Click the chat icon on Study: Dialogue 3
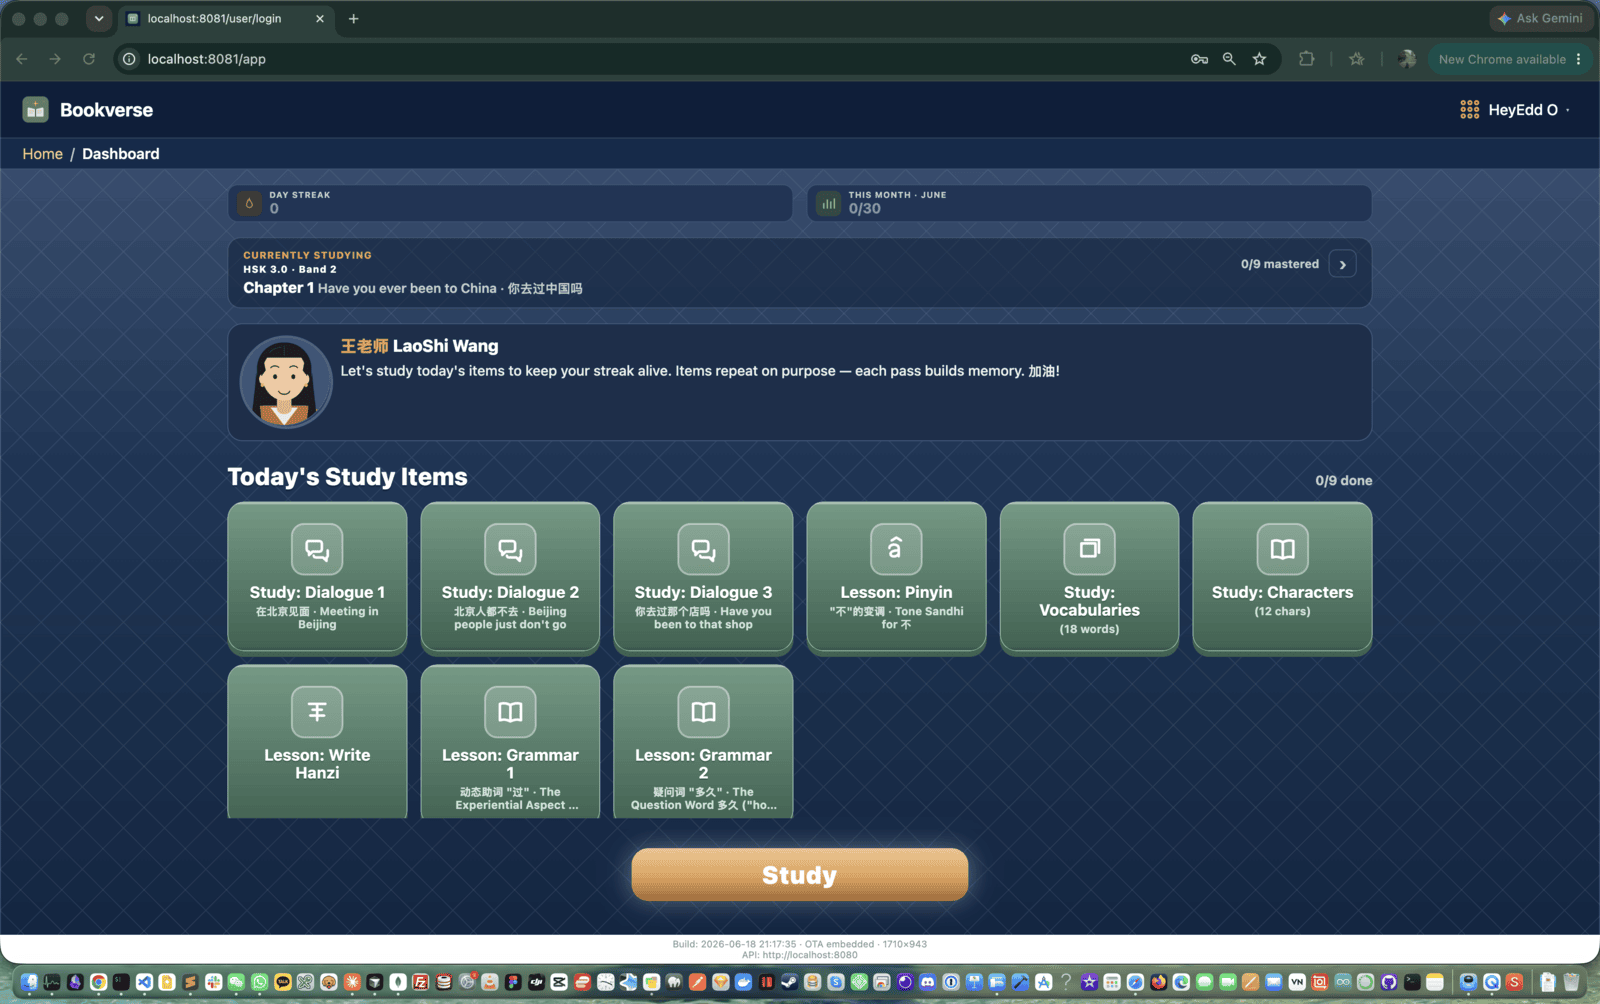1600x1004 pixels. [703, 549]
